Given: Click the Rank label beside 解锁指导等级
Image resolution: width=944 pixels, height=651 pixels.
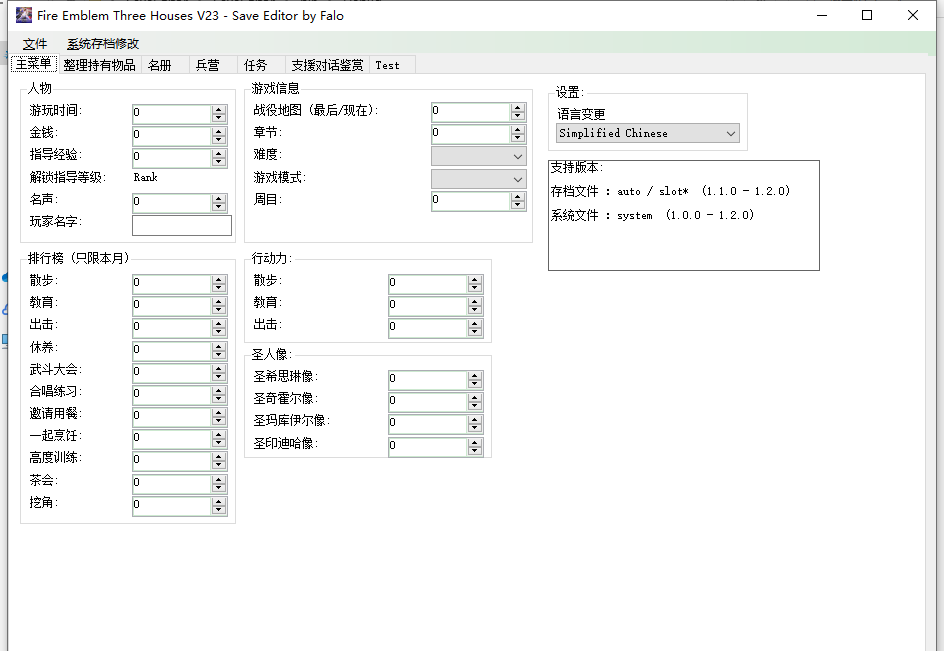Looking at the screenshot, I should coord(146,178).
